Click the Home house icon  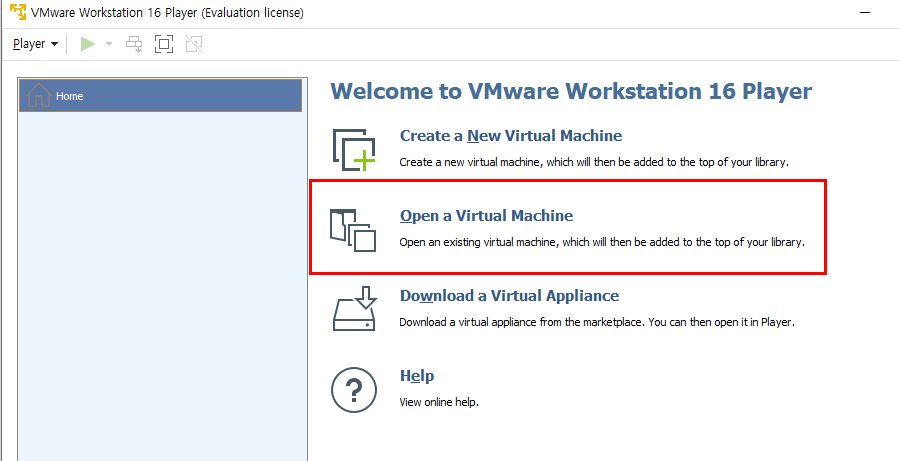click(38, 95)
